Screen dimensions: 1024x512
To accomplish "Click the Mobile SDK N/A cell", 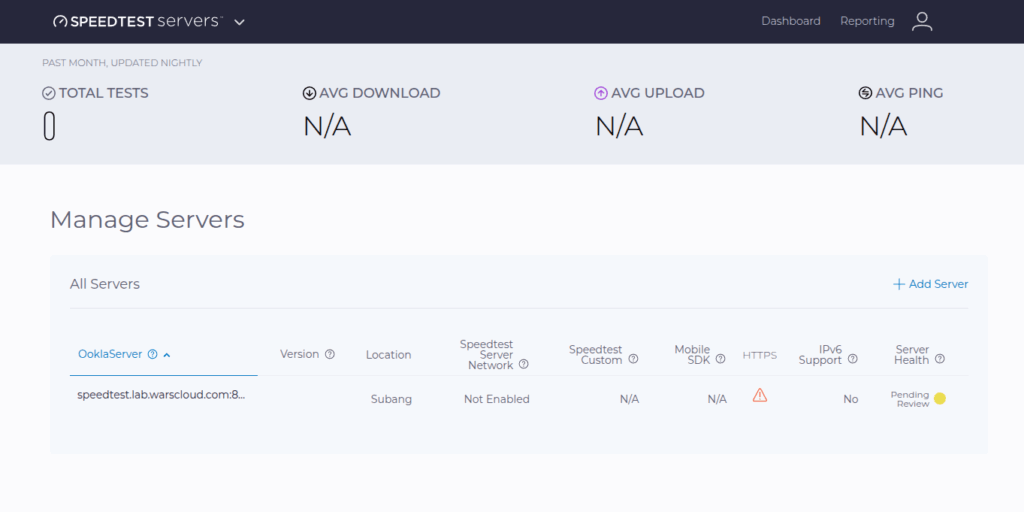I will click(x=717, y=399).
